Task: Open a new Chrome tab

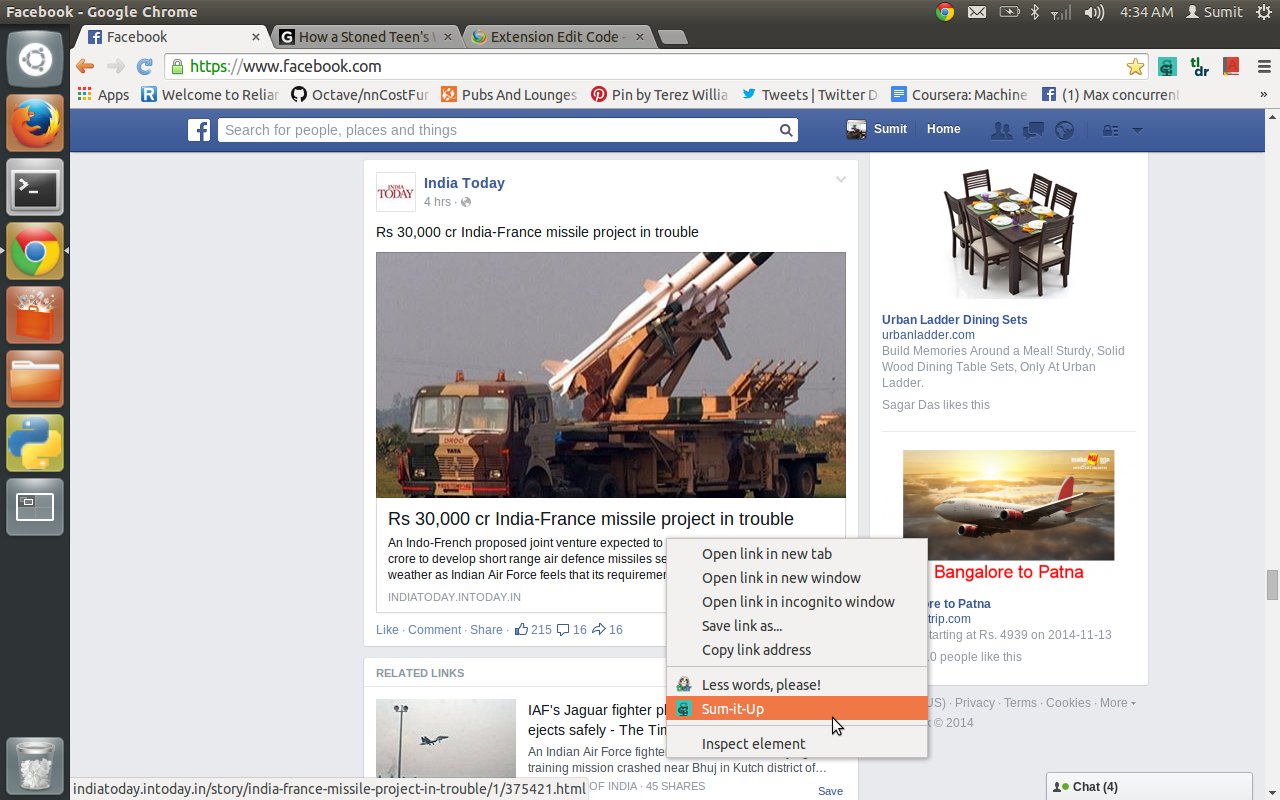Action: (x=673, y=38)
